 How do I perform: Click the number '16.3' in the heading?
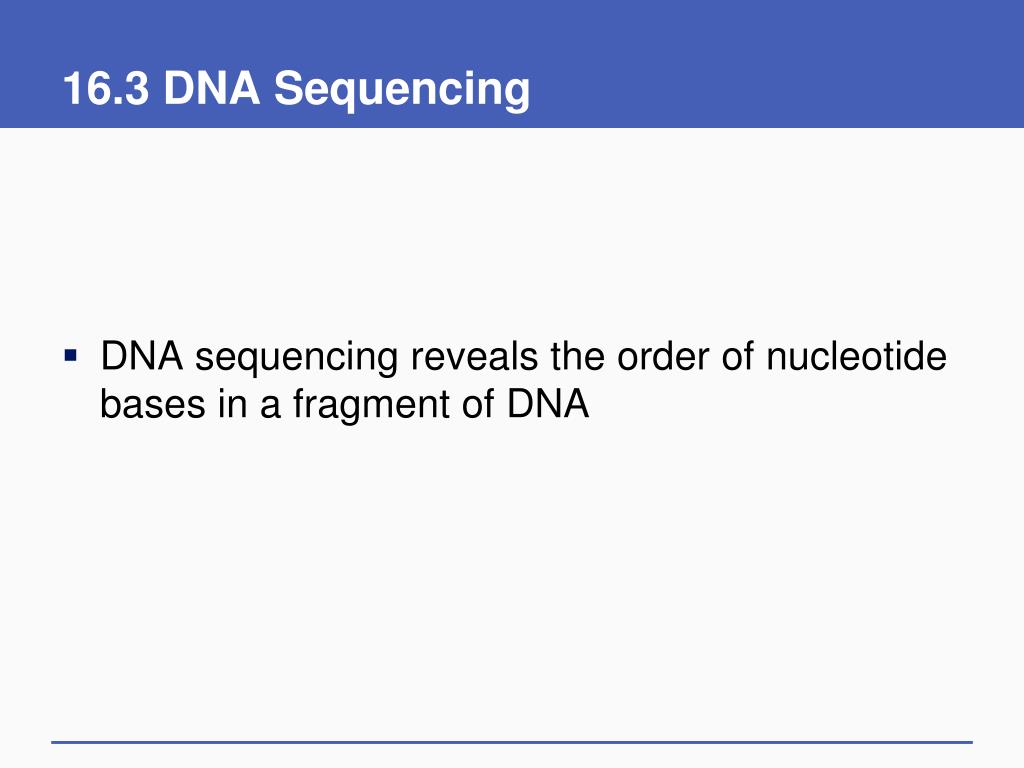(106, 88)
